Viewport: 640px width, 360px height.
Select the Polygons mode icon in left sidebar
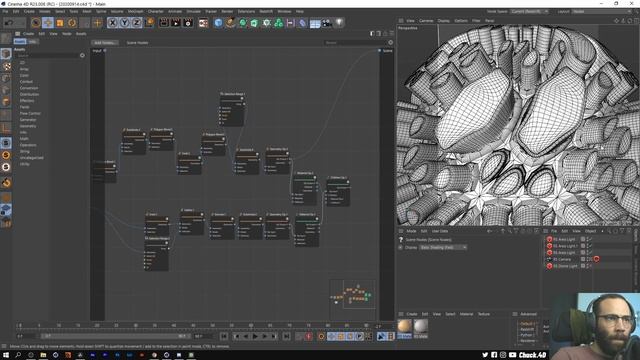tap(6, 102)
